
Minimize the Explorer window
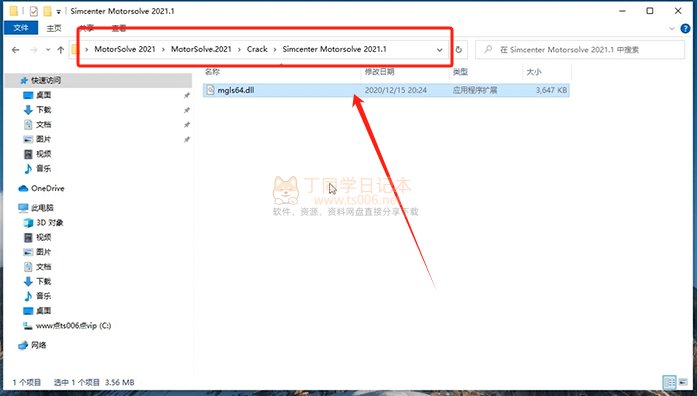[x=622, y=11]
